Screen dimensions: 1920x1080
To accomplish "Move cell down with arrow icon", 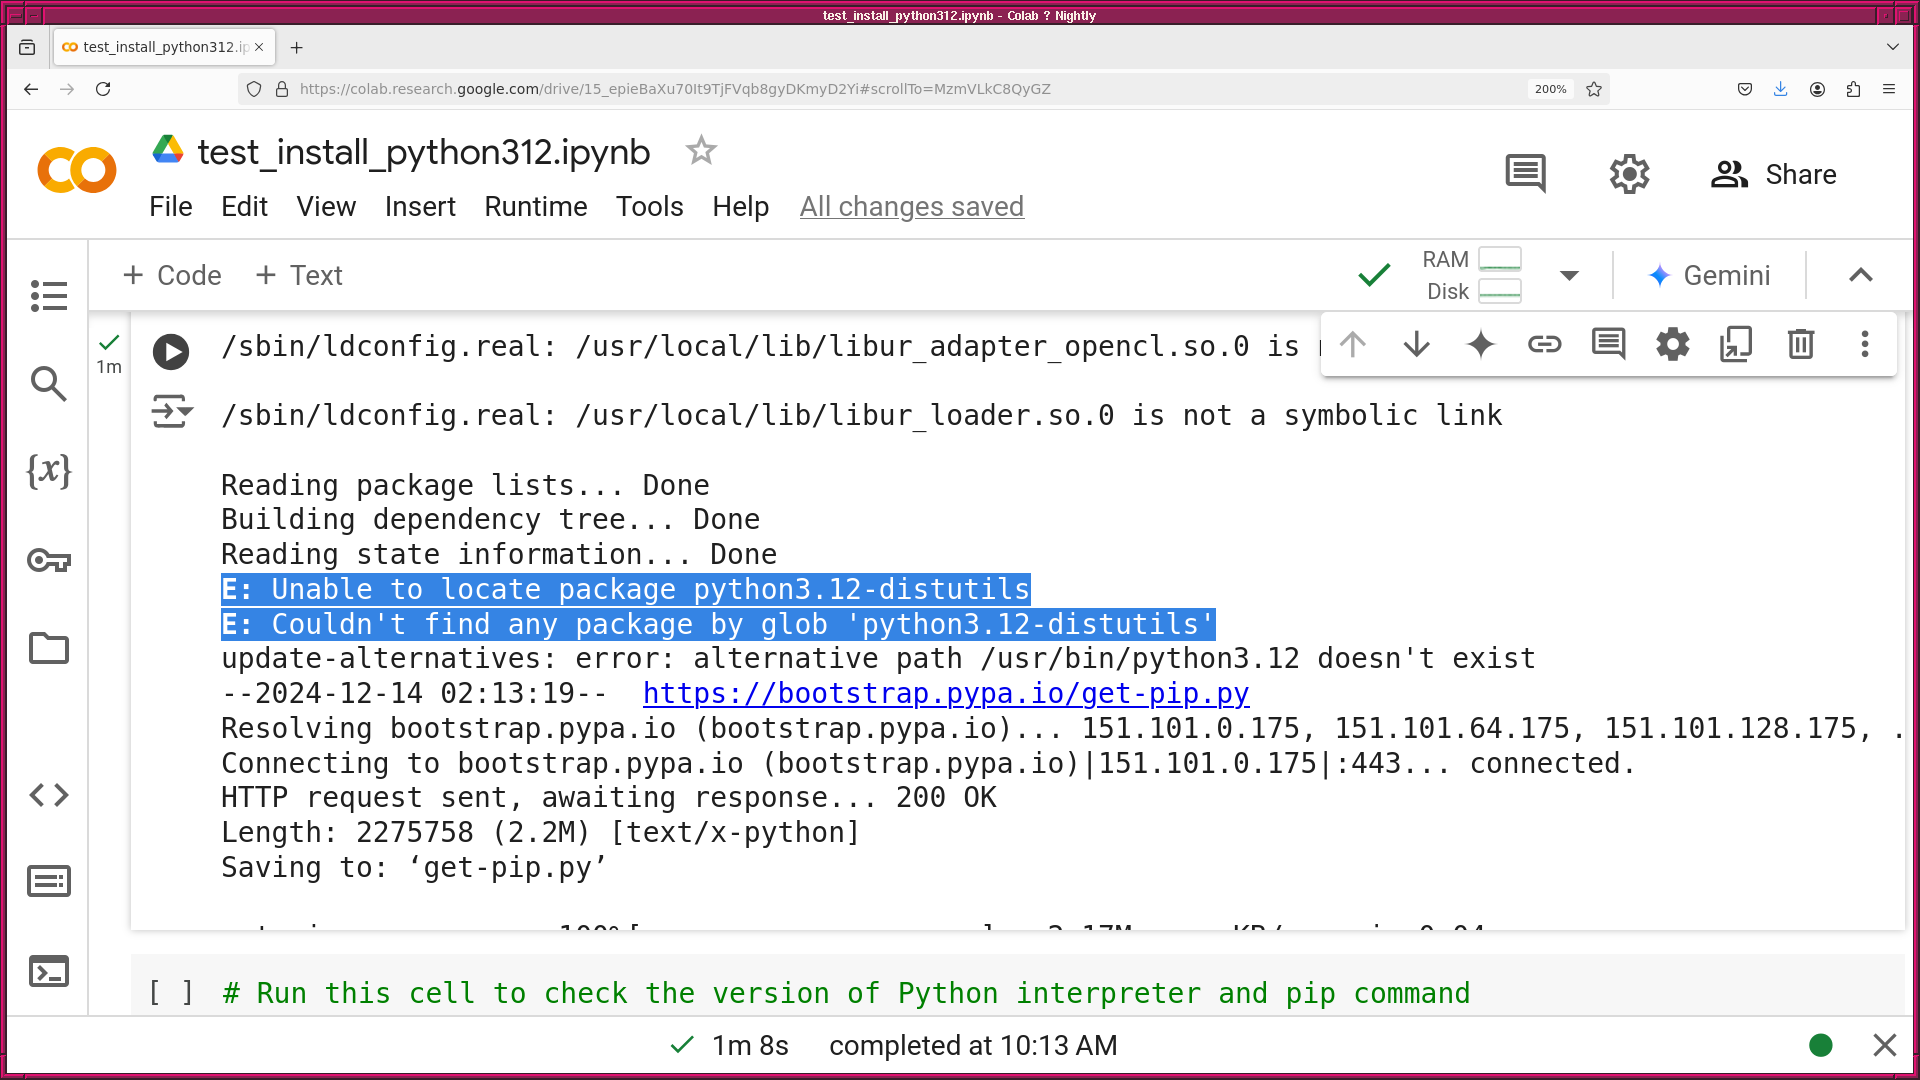I will click(1416, 345).
